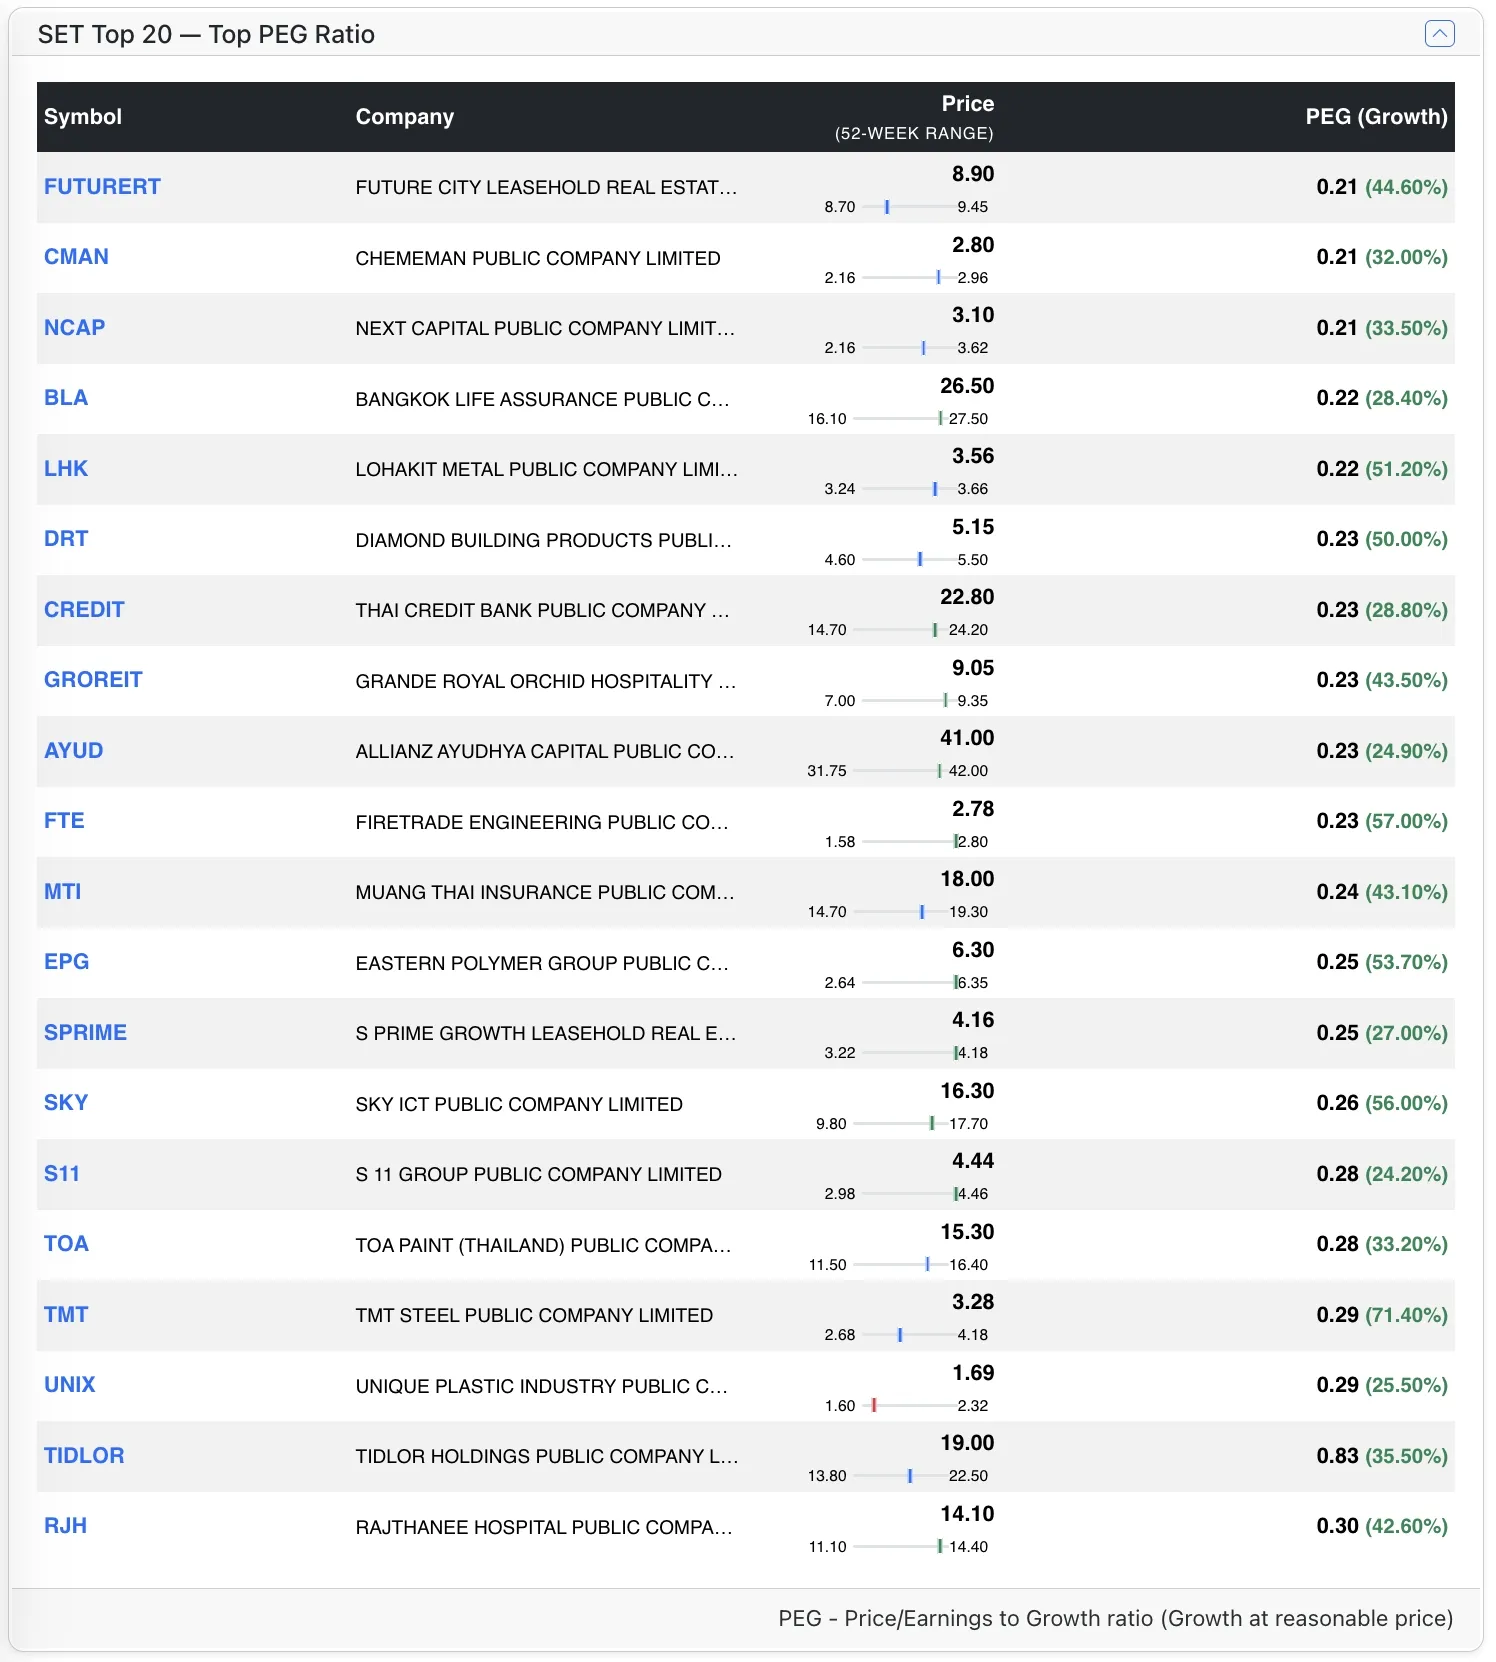The width and height of the screenshot is (1496, 1662).
Task: Click company name S 11 GROUP PUBLIC COMPANY LIMITED
Action: pos(538,1174)
